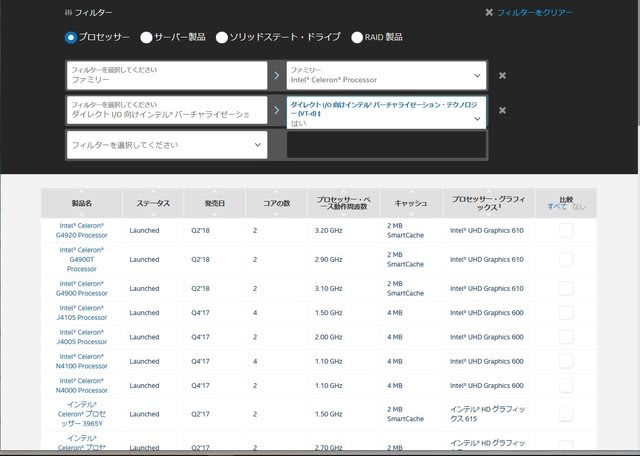Open Intel Celeron G4900T Processor link

pos(82,260)
